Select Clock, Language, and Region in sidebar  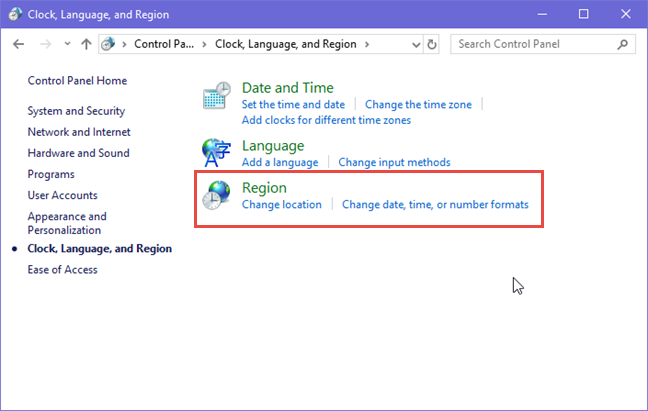(x=100, y=249)
